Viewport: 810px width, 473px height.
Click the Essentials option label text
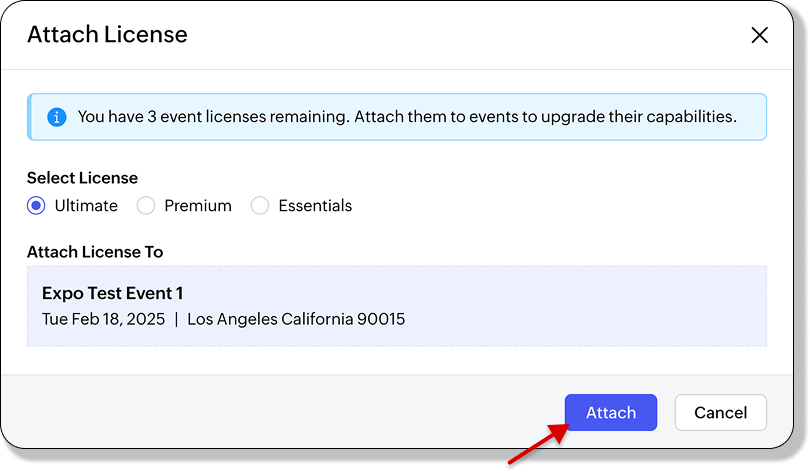tap(315, 206)
